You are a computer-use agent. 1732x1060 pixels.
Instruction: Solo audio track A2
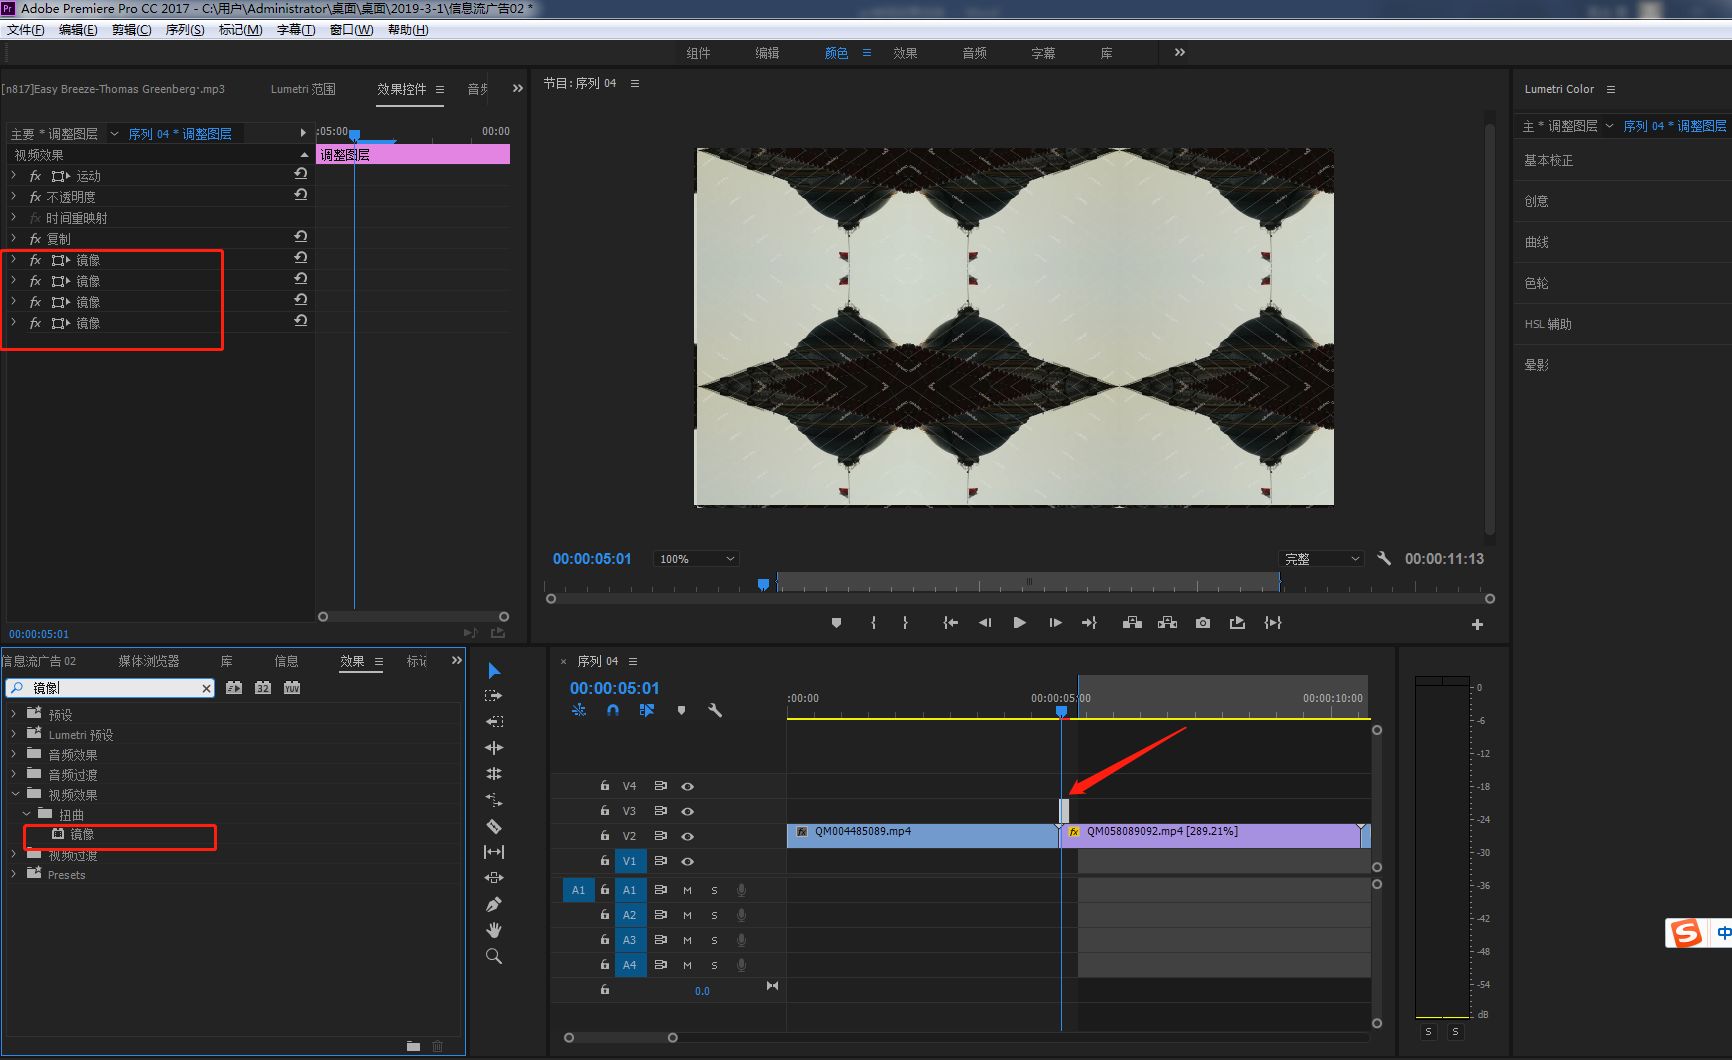click(x=715, y=915)
